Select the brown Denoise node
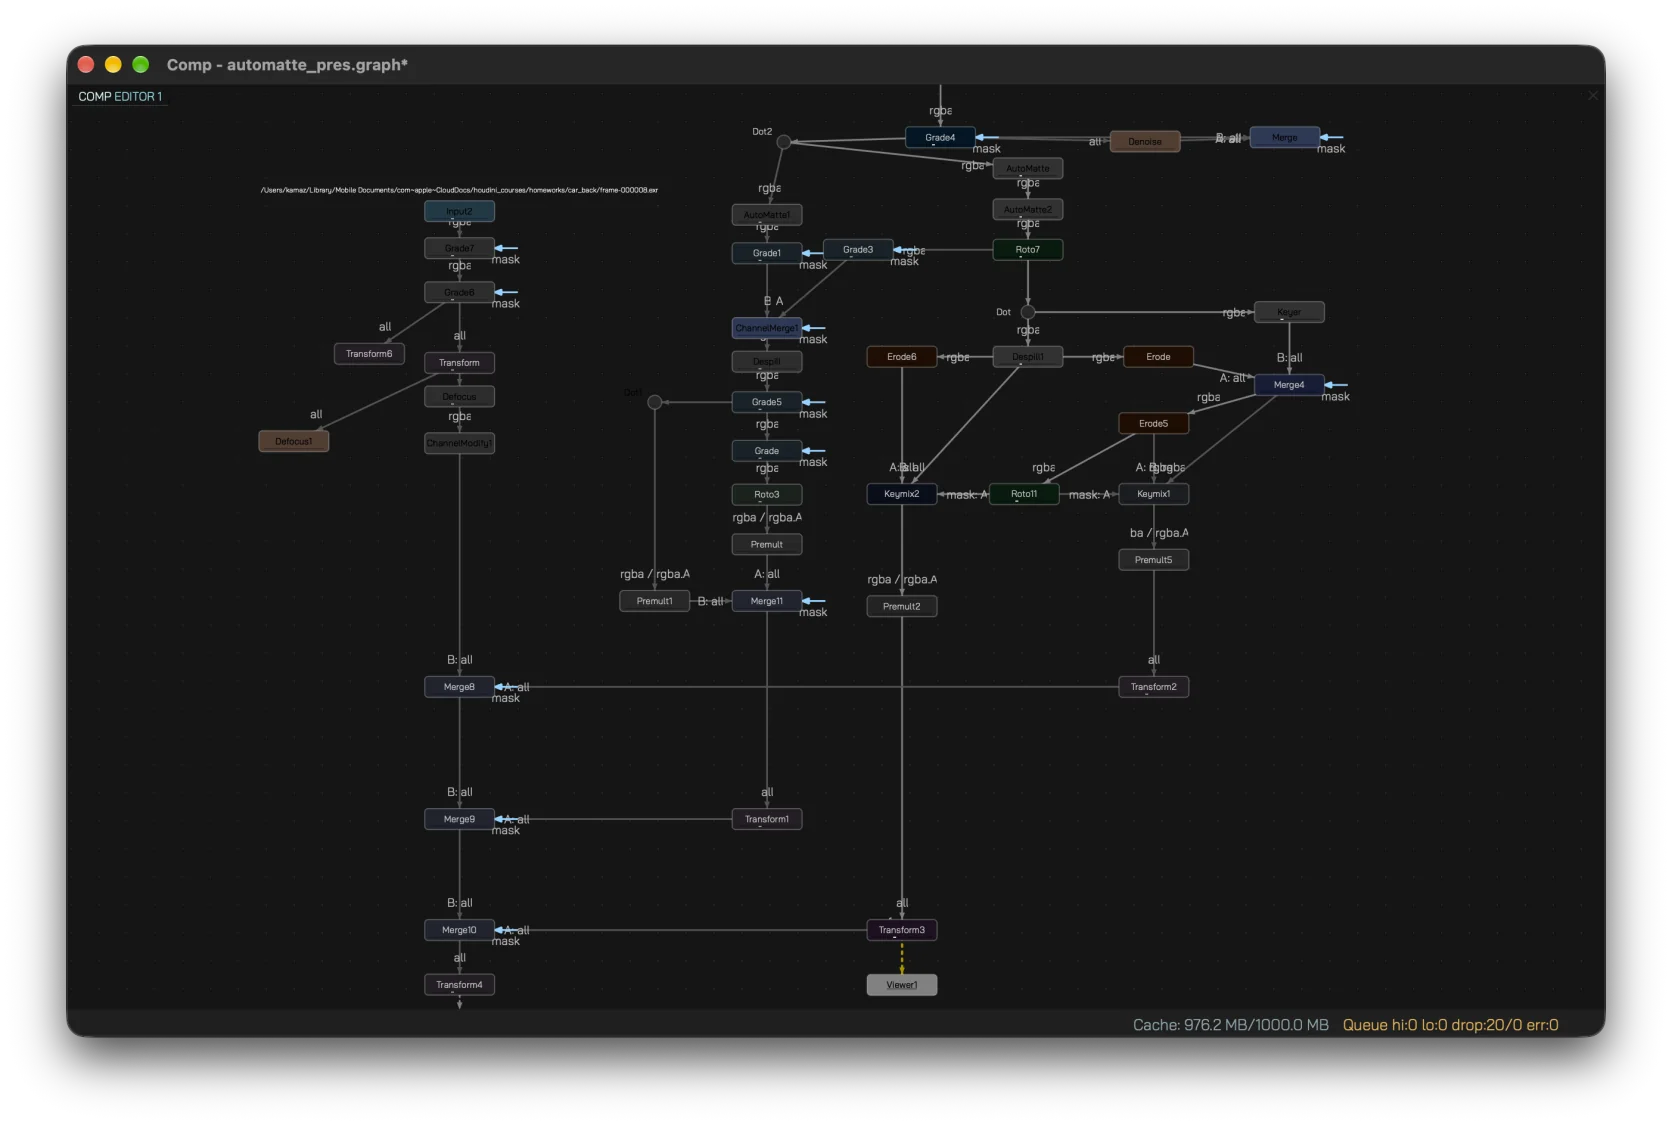This screenshot has height=1125, width=1672. [x=1145, y=142]
